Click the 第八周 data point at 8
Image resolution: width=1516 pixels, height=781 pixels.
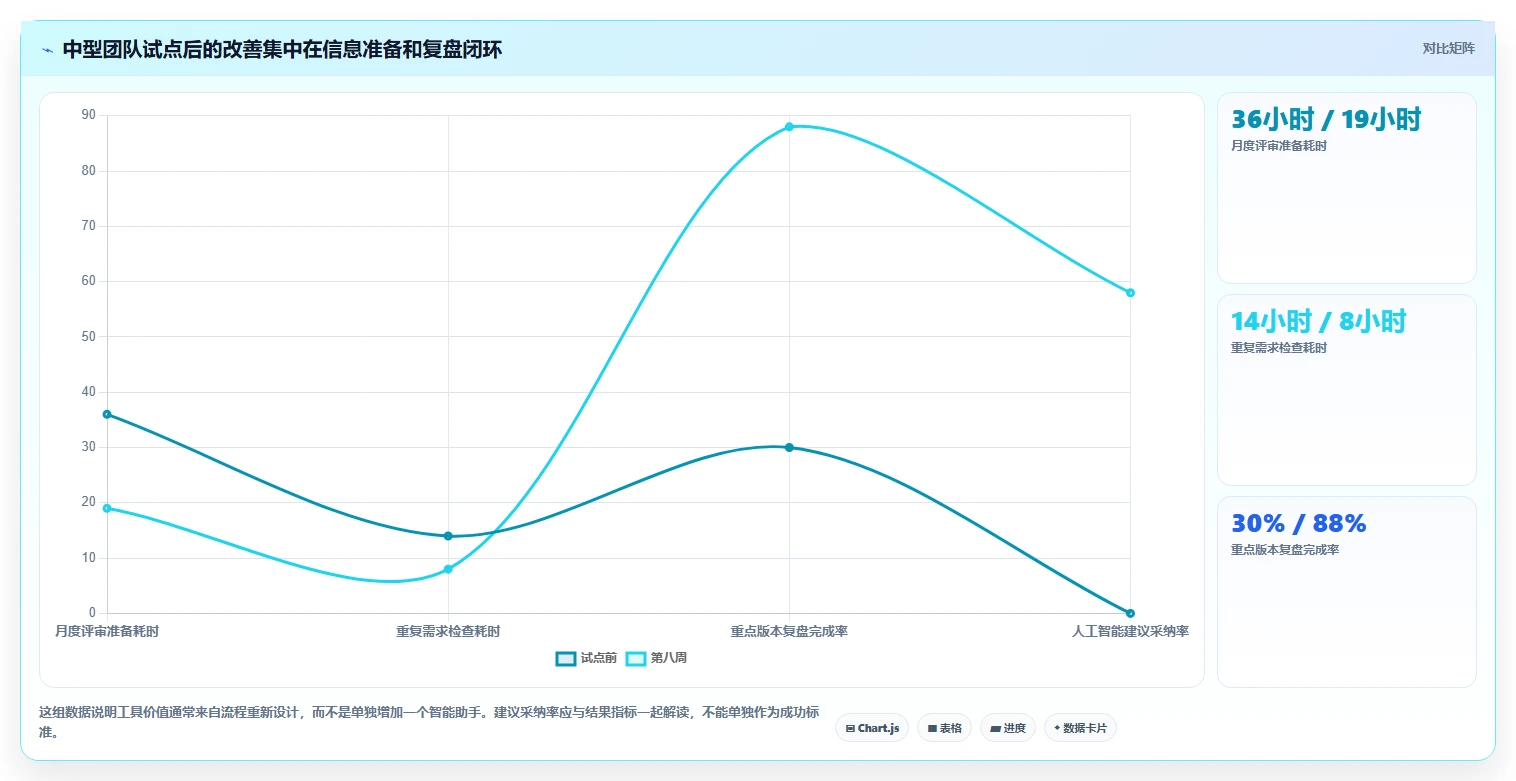(x=448, y=569)
